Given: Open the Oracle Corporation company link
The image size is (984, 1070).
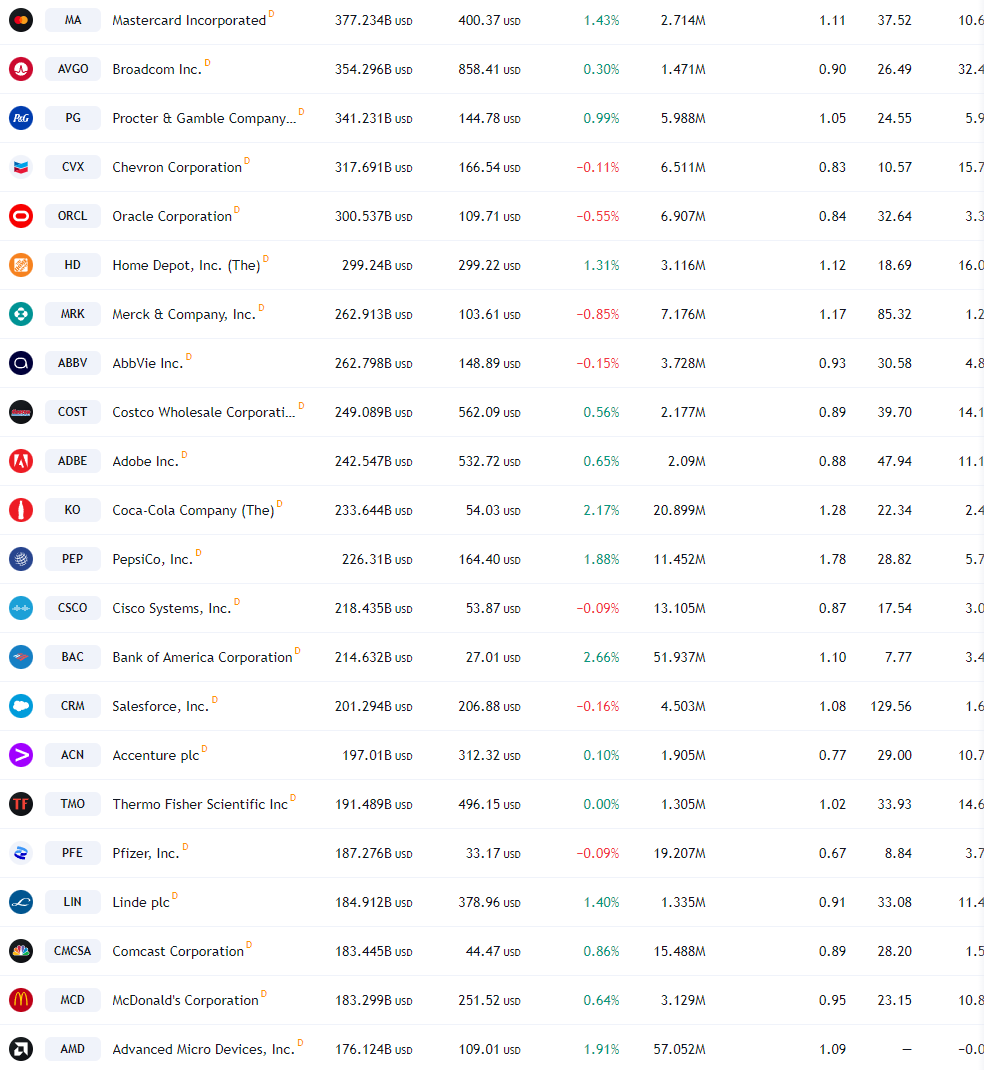Looking at the screenshot, I should tap(172, 216).
